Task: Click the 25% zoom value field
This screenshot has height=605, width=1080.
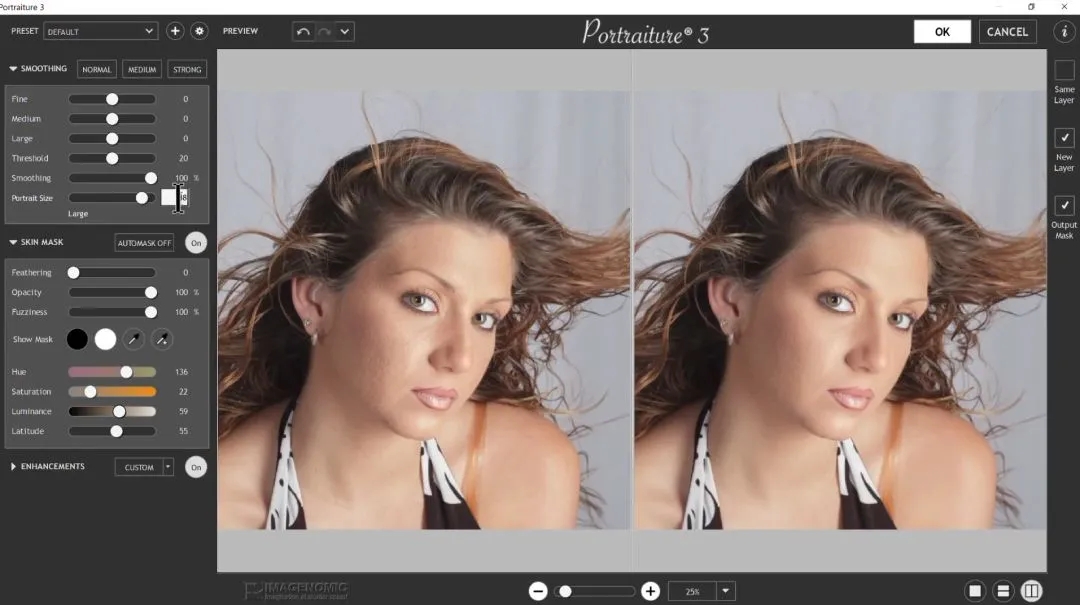Action: 693,591
